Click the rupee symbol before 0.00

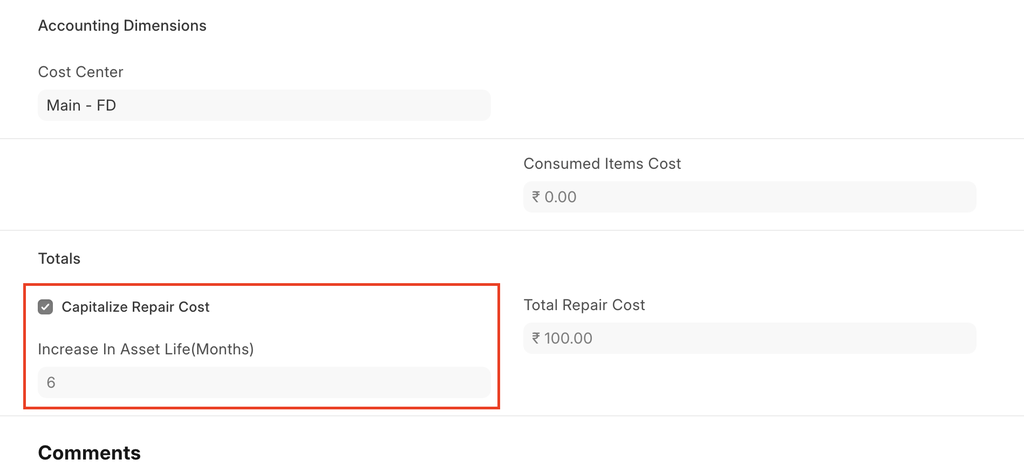[536, 197]
